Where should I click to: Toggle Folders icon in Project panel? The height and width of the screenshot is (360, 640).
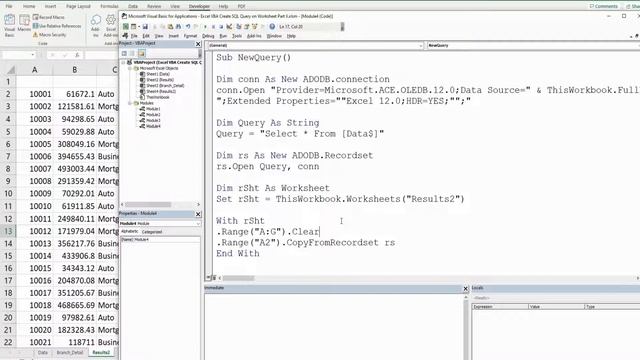tap(141, 53)
